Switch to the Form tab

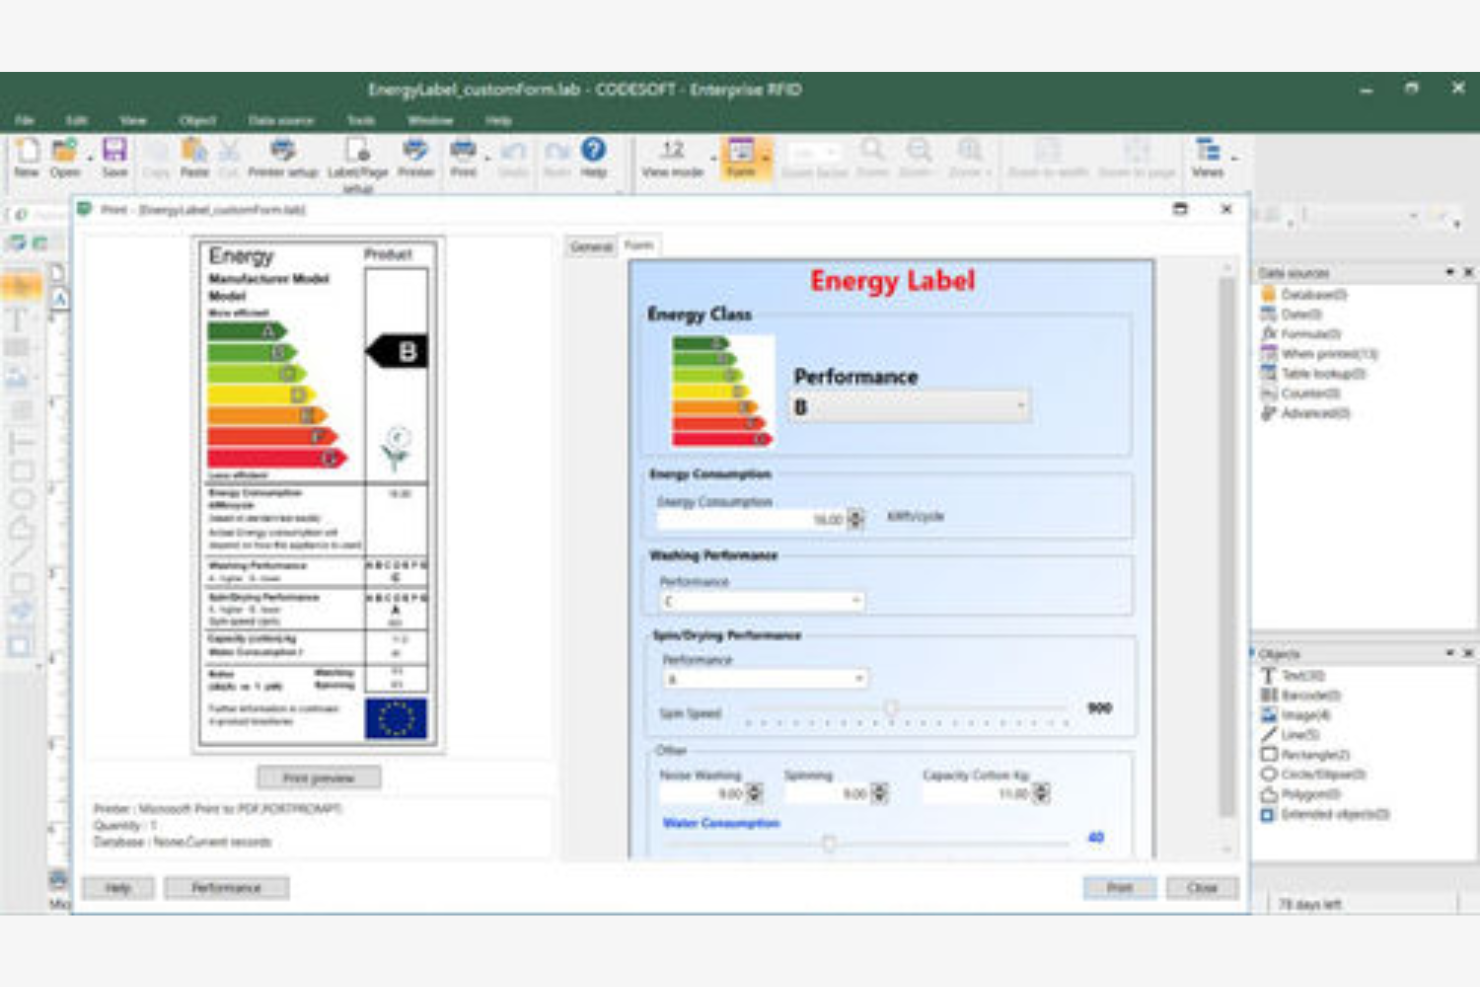point(639,245)
